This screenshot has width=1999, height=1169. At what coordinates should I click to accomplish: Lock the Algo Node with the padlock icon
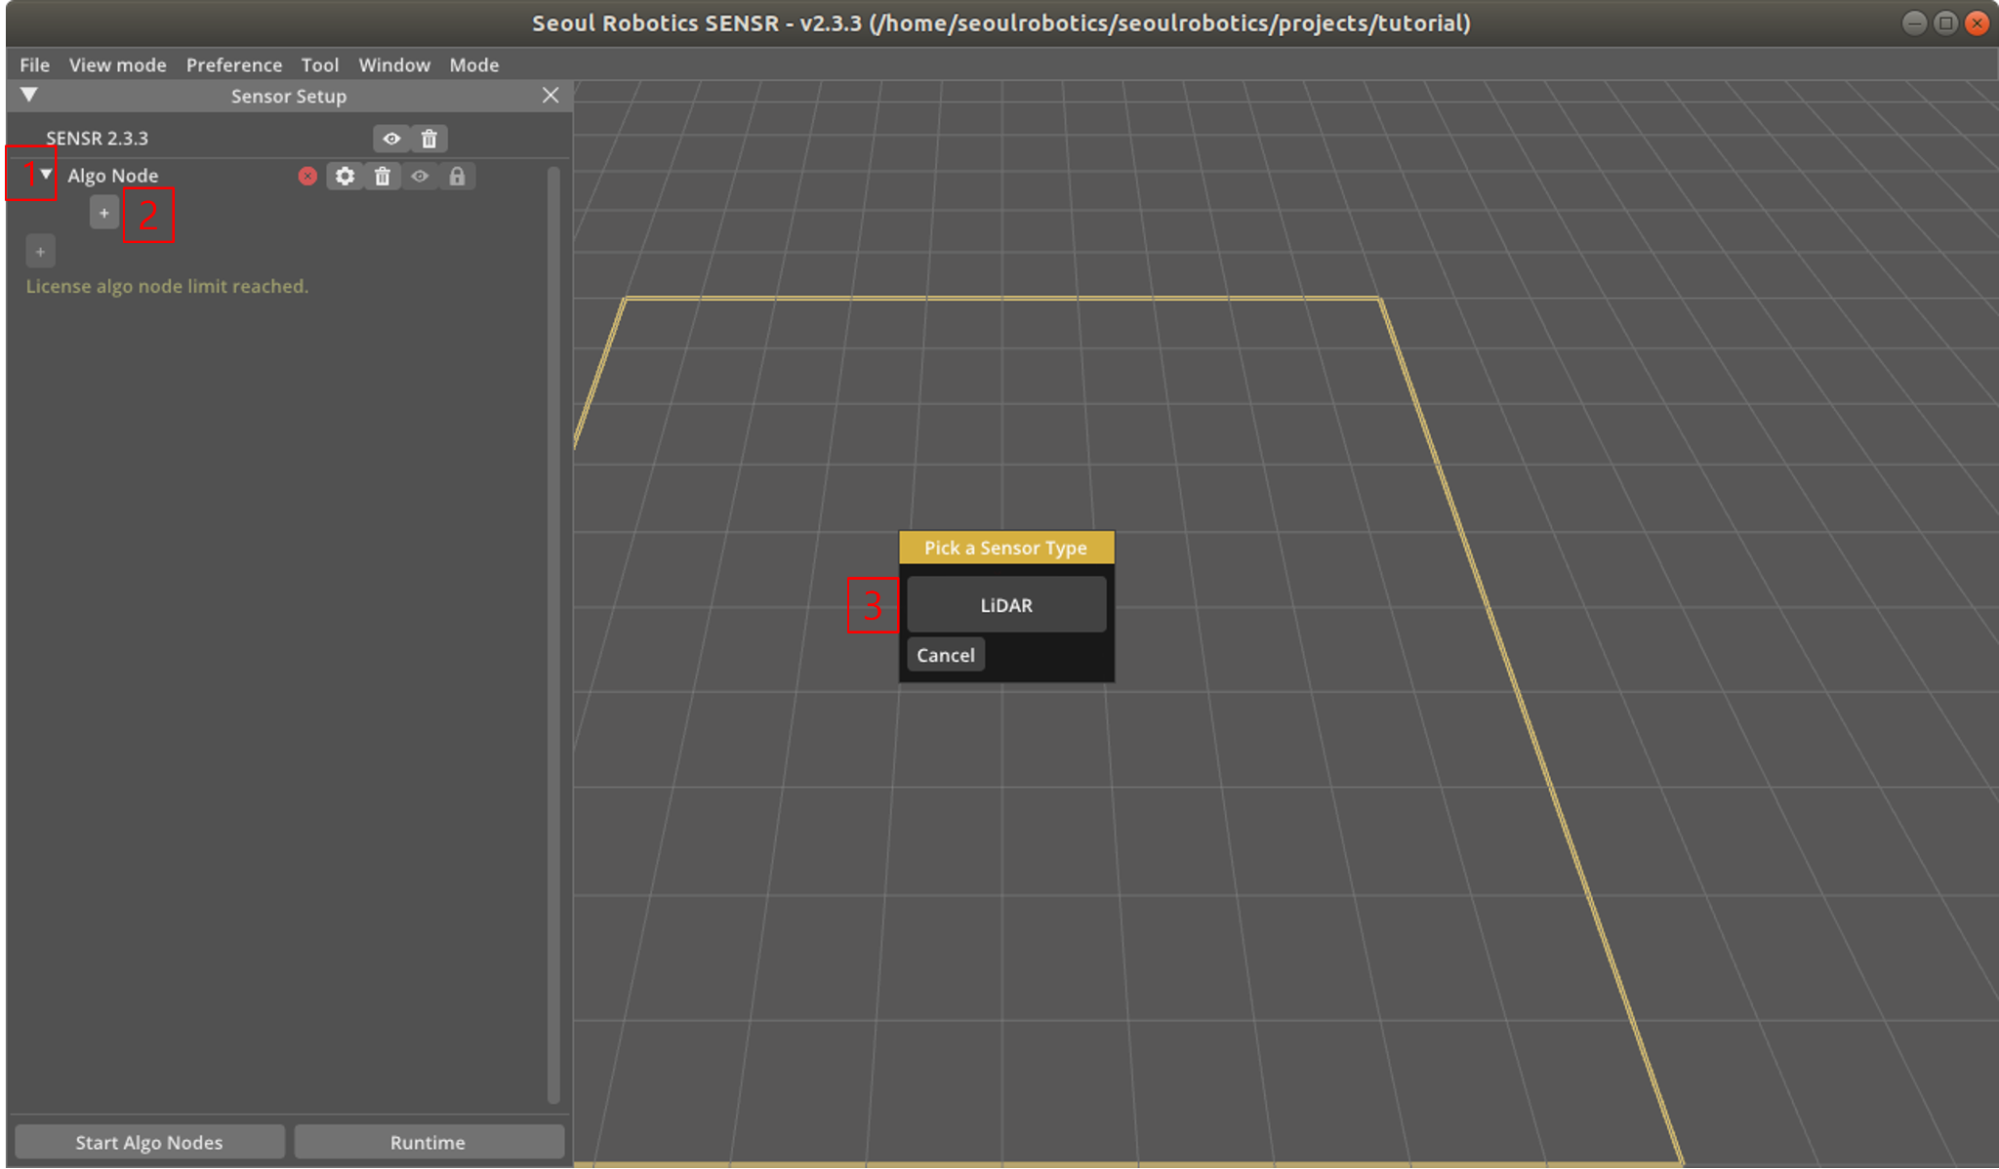(x=458, y=176)
